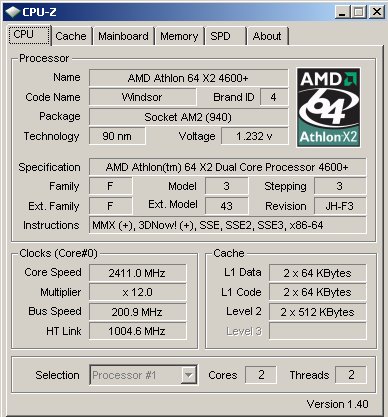
Task: Select the Memory tab
Action: pyautogui.click(x=179, y=36)
